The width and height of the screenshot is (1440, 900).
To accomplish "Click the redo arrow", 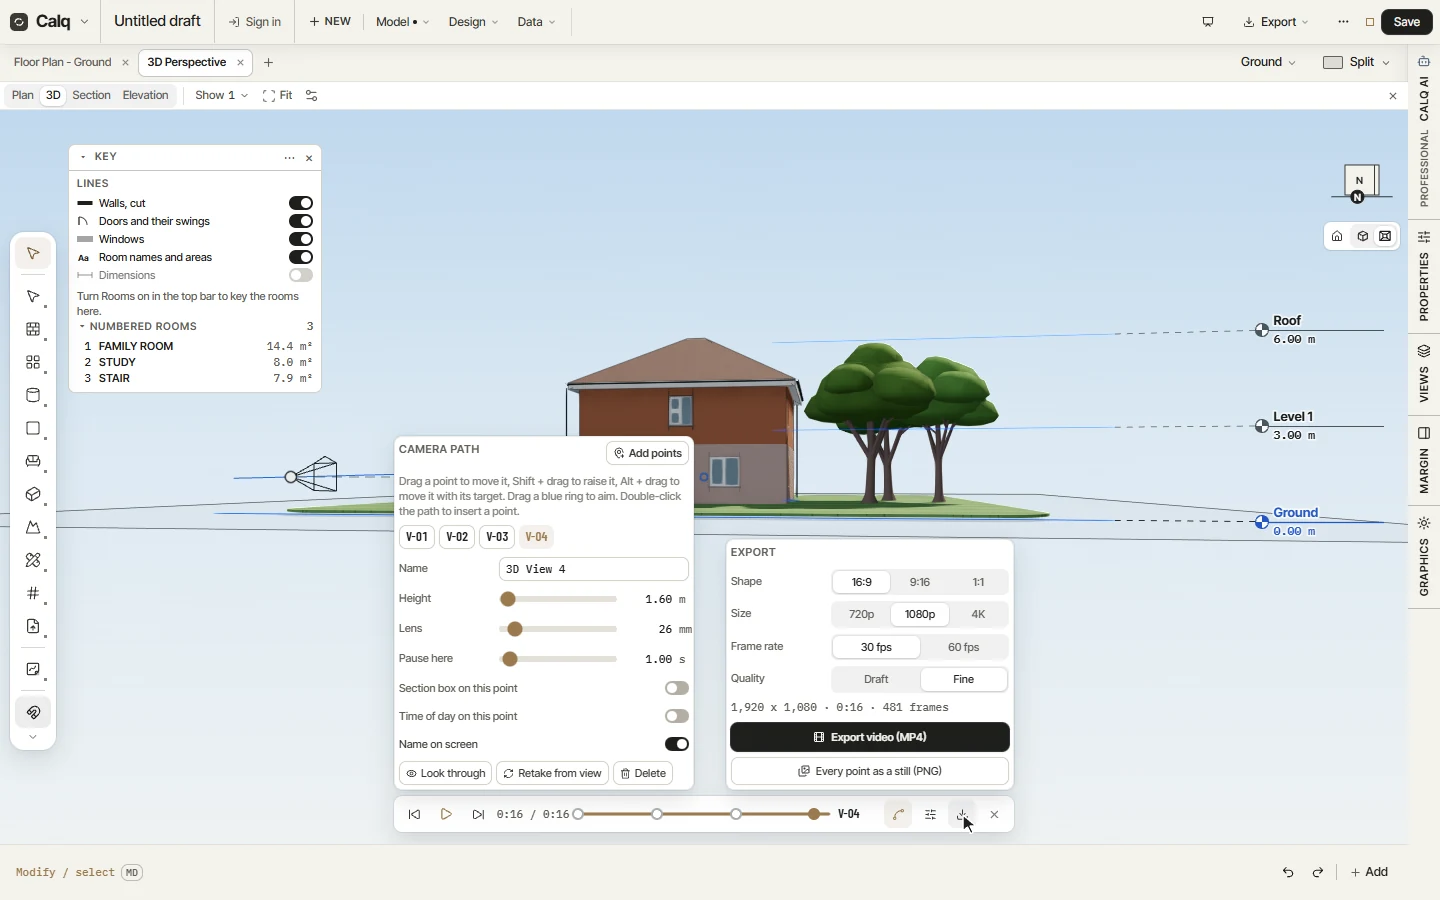I will point(1319,873).
